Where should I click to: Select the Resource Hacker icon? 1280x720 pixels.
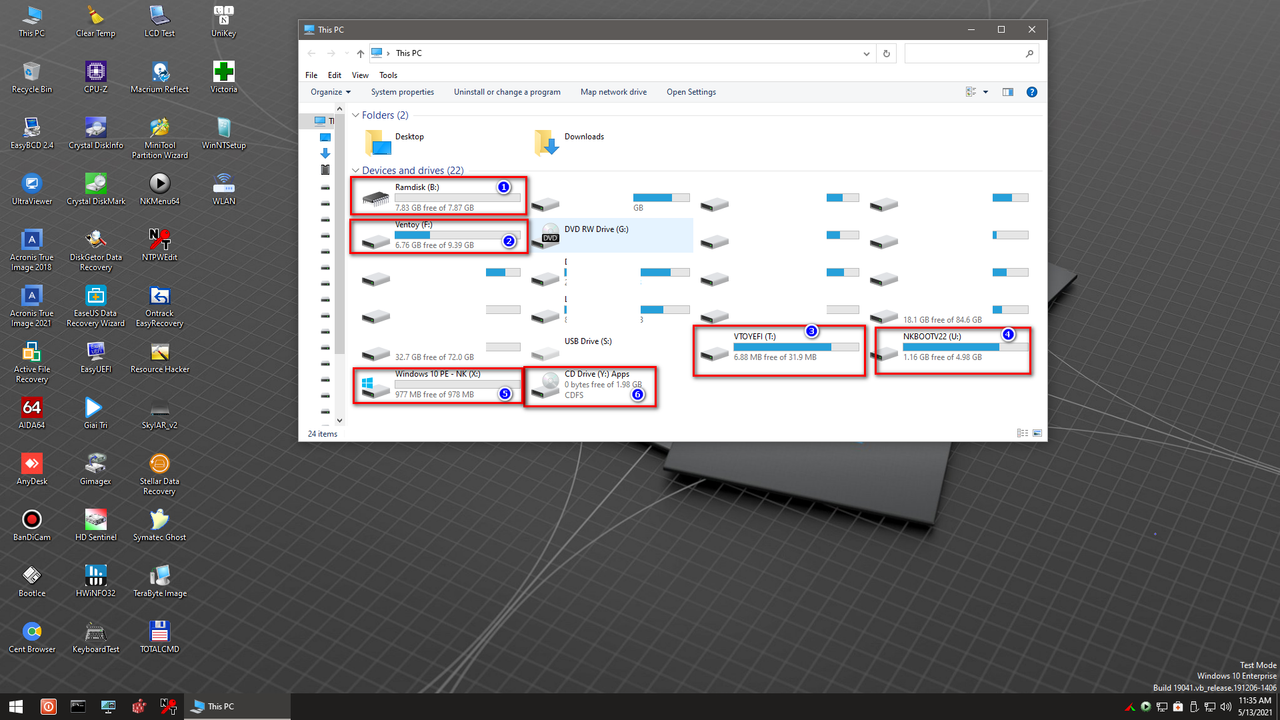(x=160, y=358)
